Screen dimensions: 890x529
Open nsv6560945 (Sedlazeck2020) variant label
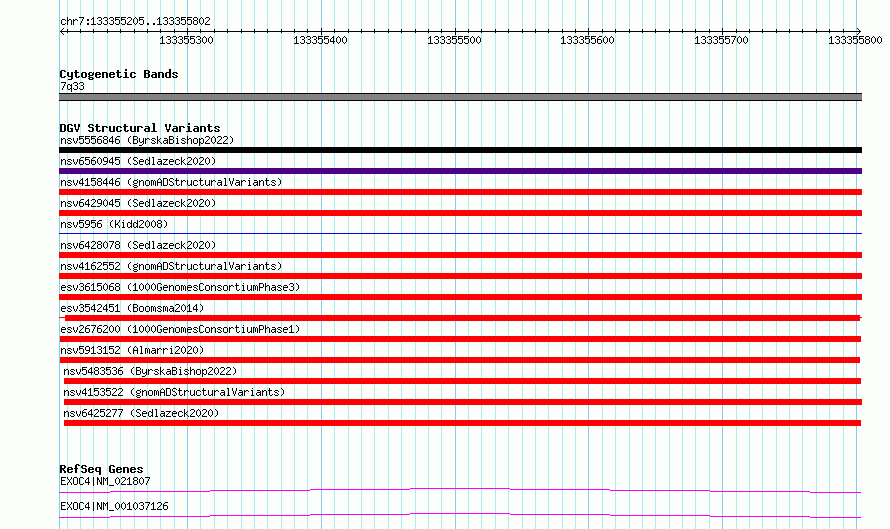pos(138,161)
